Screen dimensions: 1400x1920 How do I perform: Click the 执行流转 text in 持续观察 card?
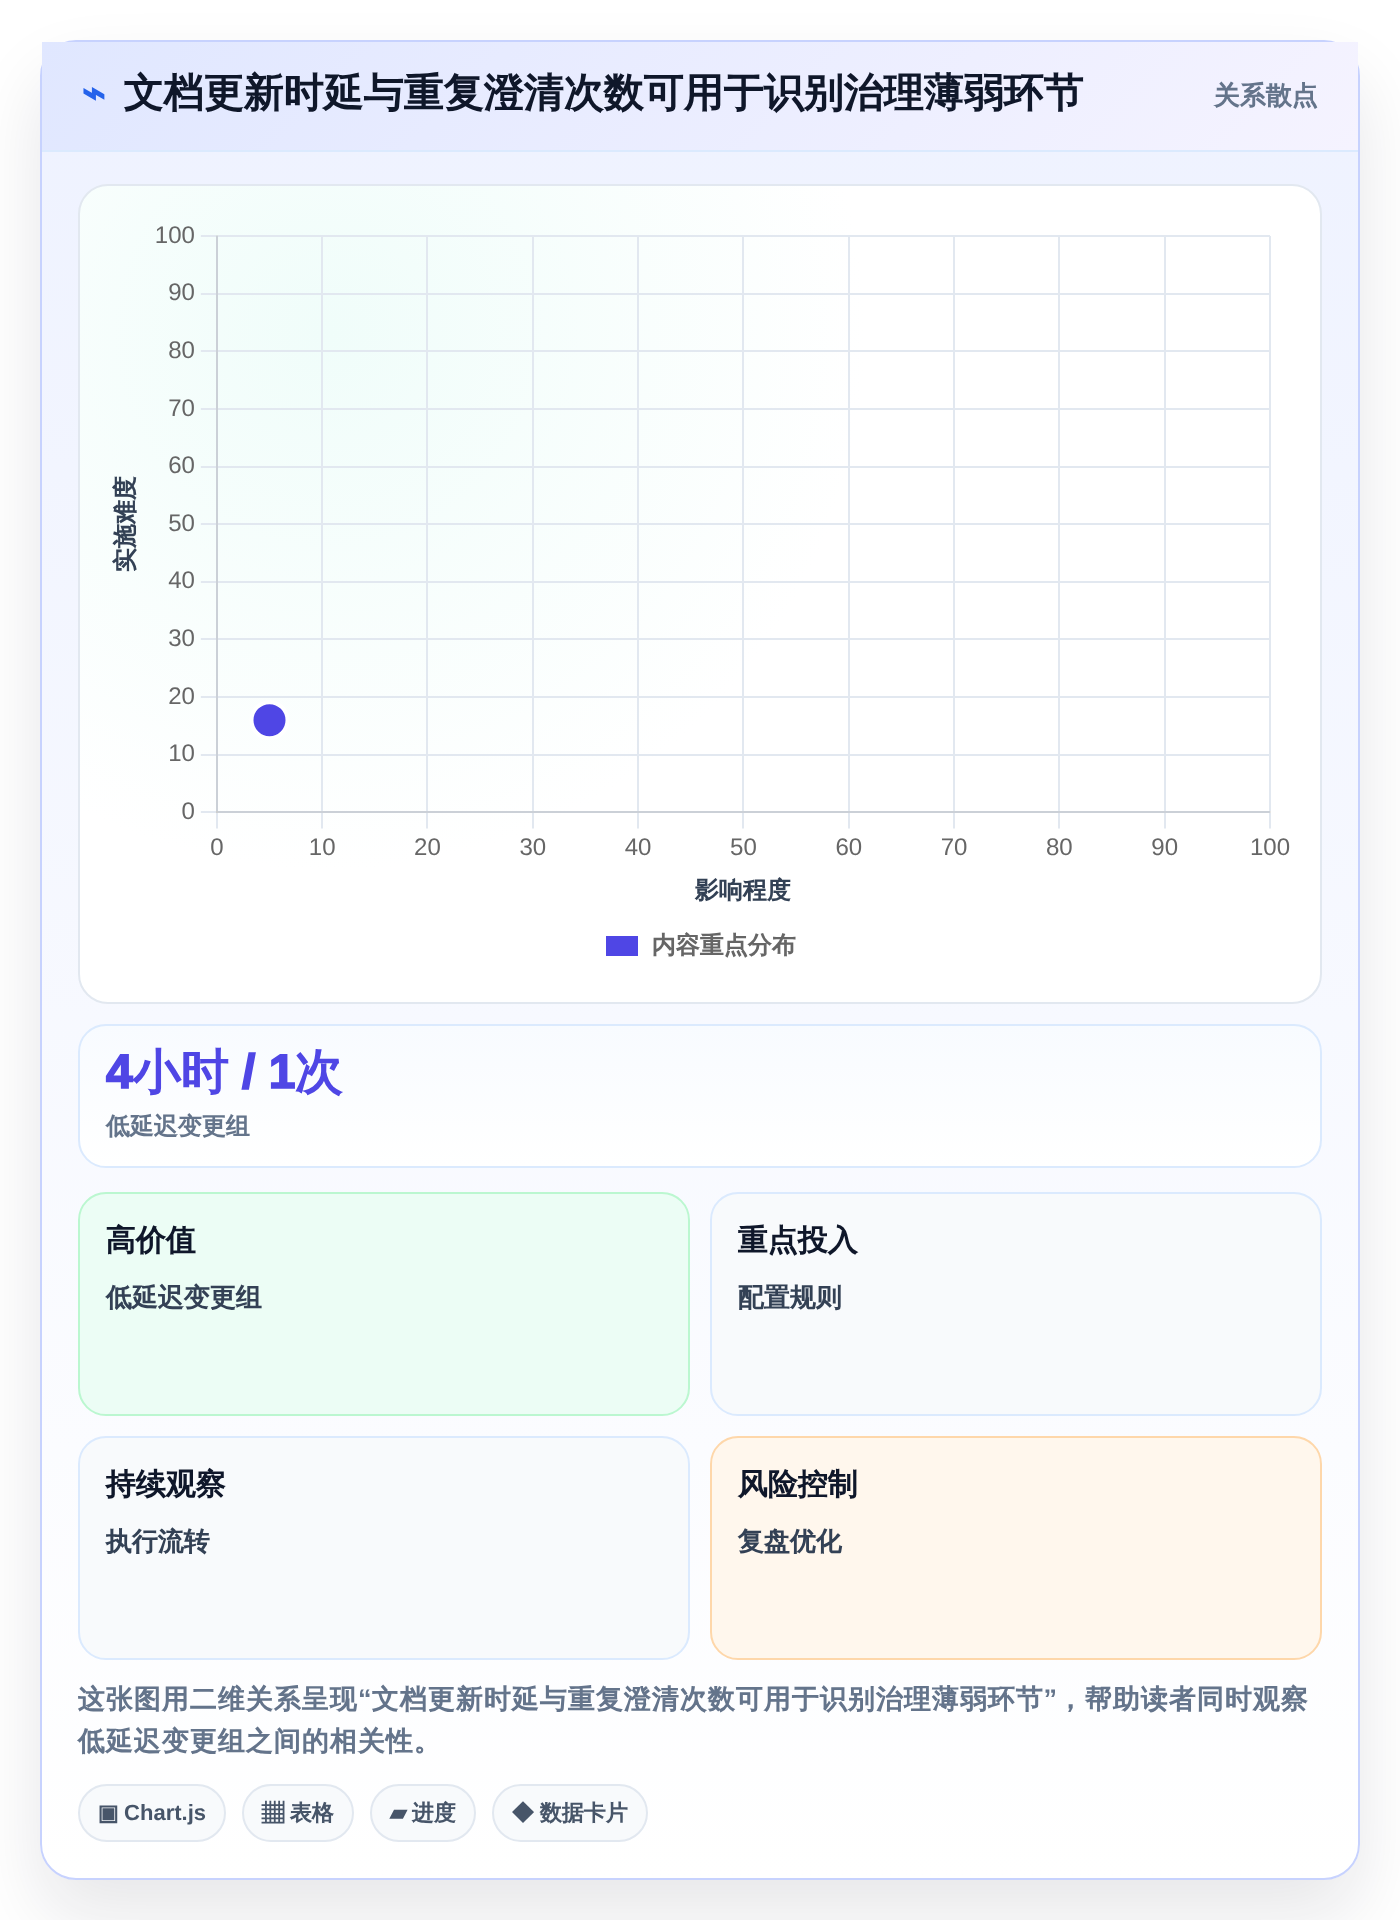coord(158,1542)
